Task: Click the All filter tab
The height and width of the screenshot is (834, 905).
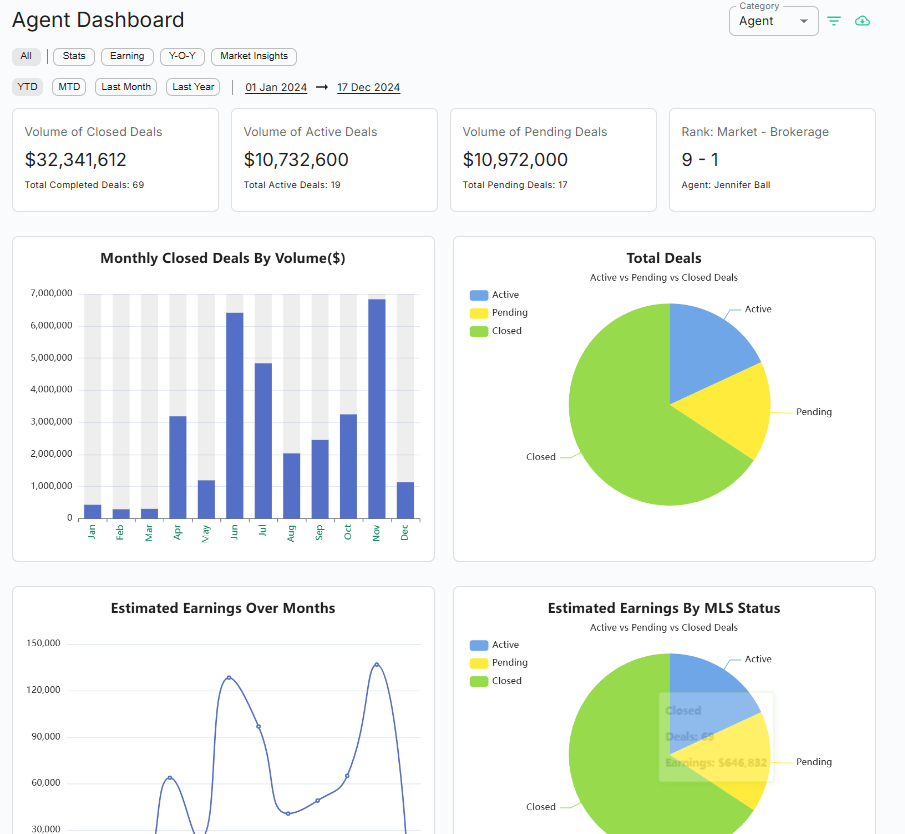Action: pos(26,56)
